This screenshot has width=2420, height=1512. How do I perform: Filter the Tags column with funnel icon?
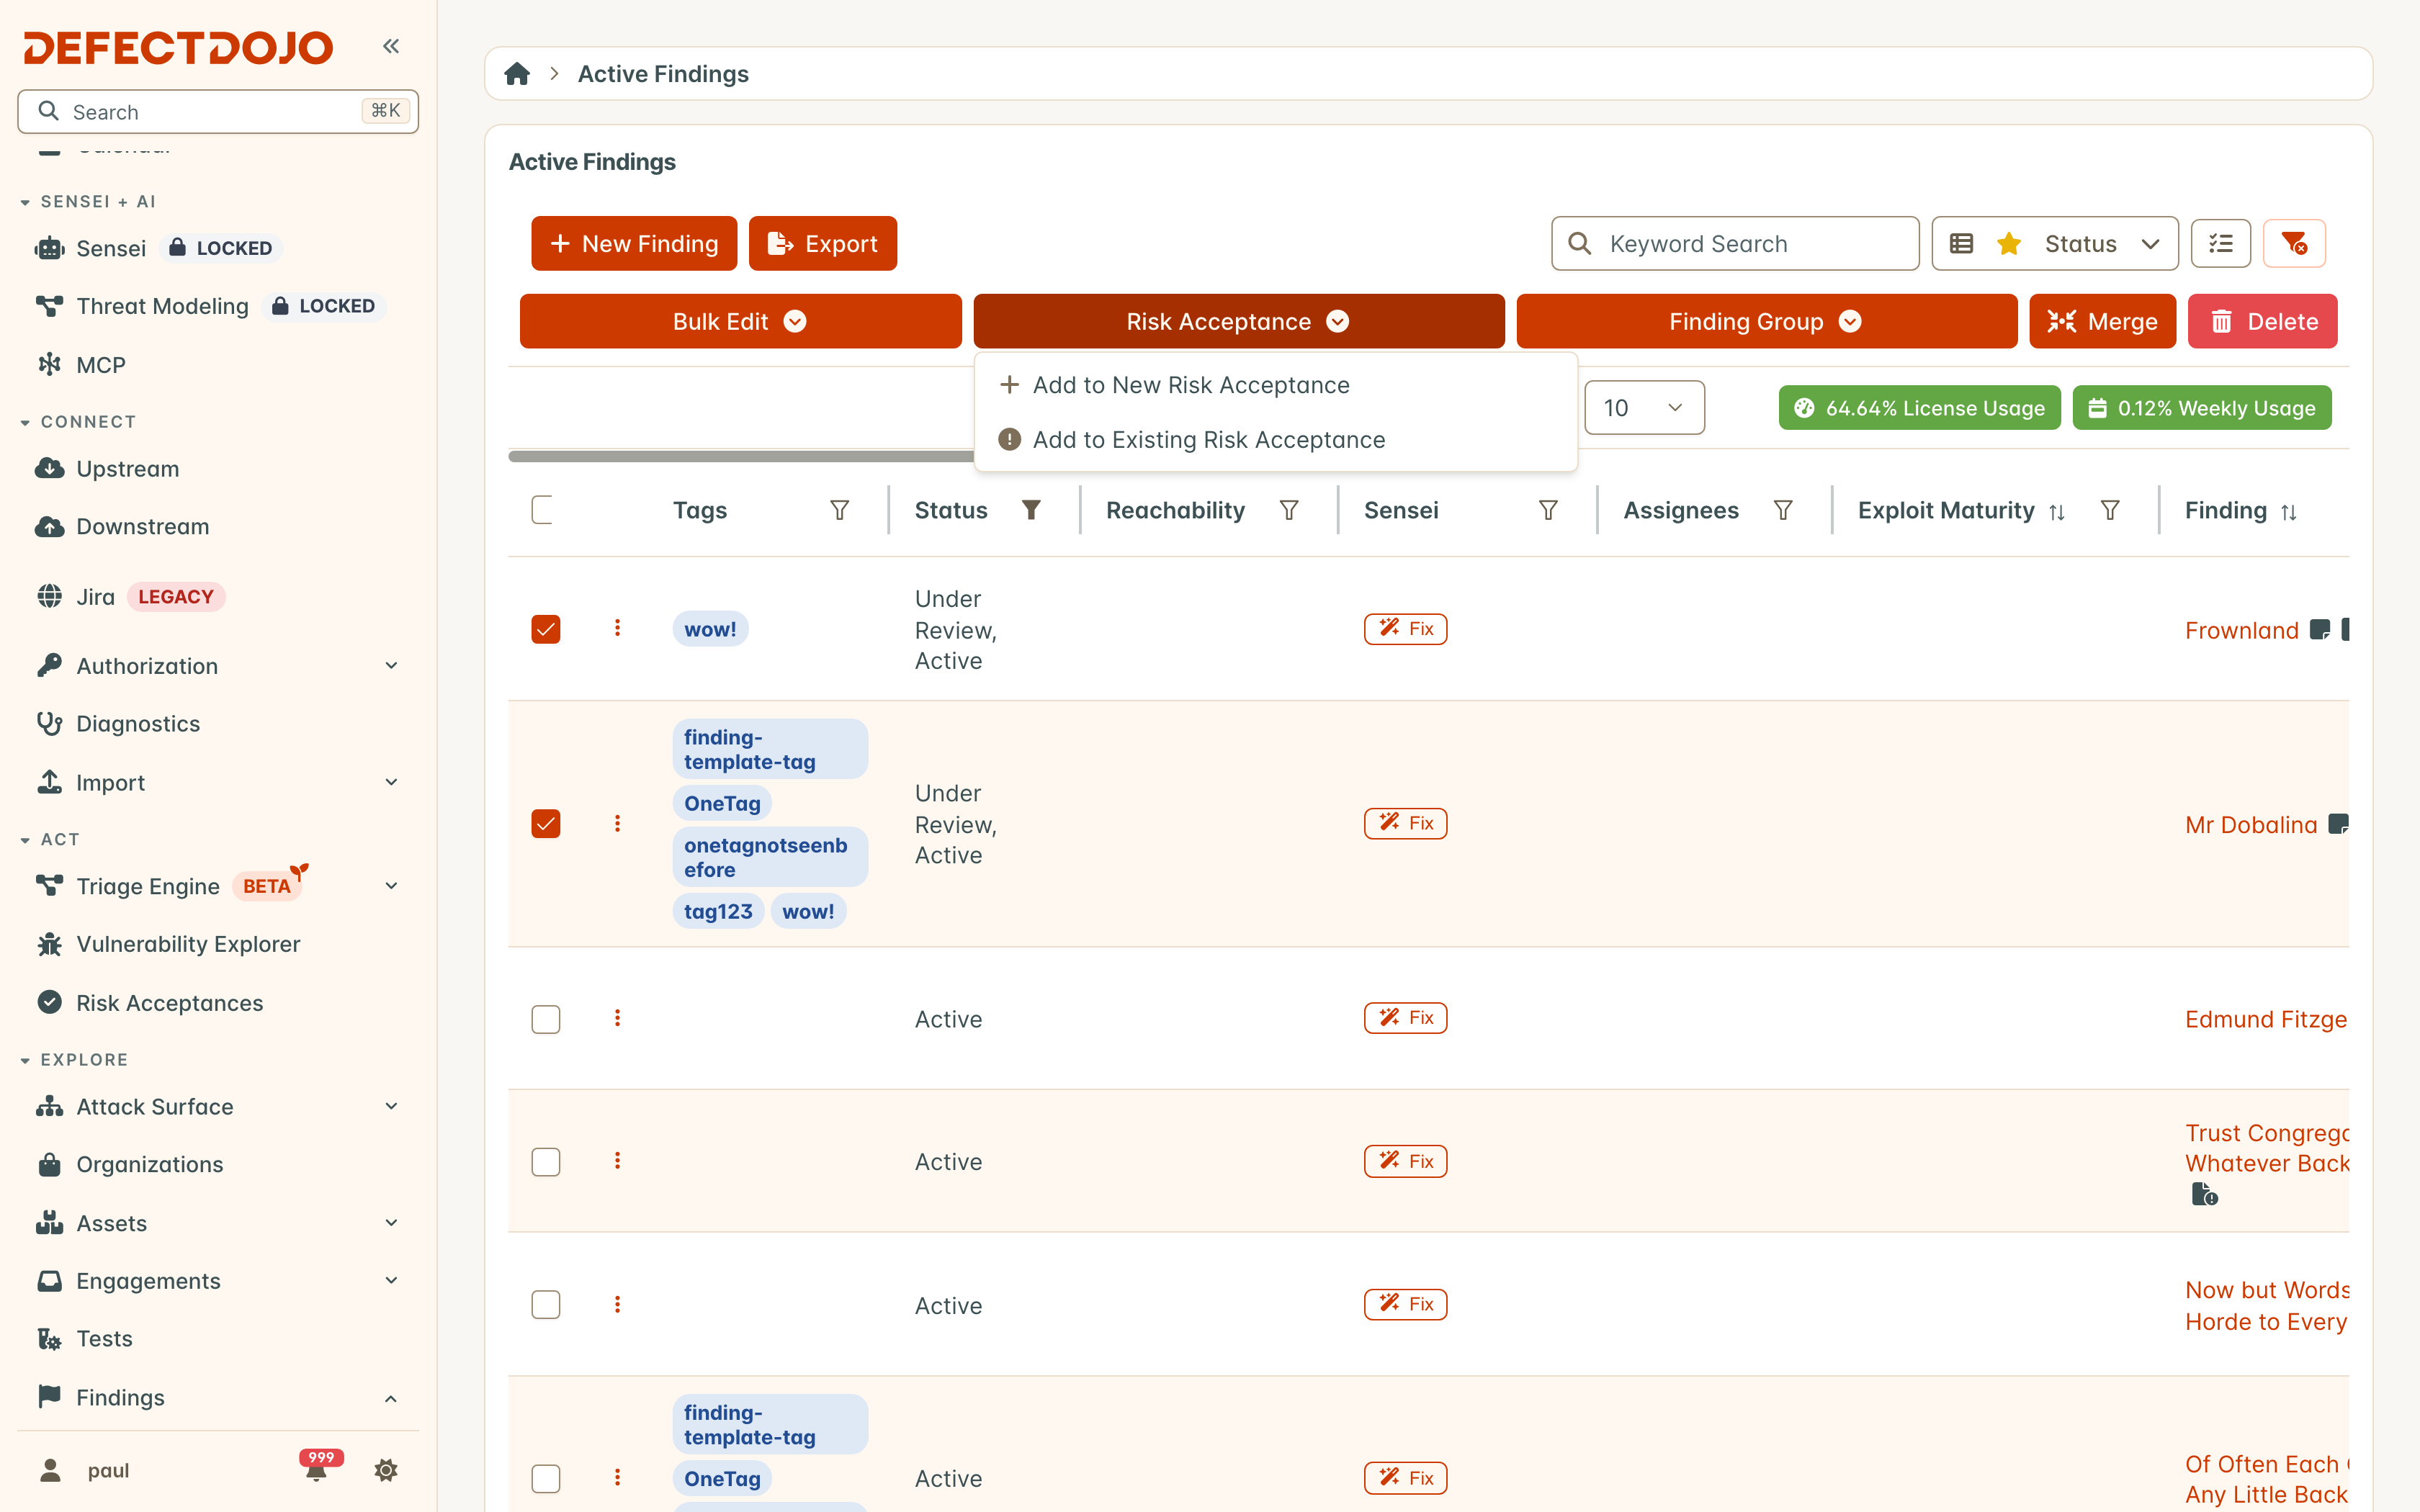840,511
